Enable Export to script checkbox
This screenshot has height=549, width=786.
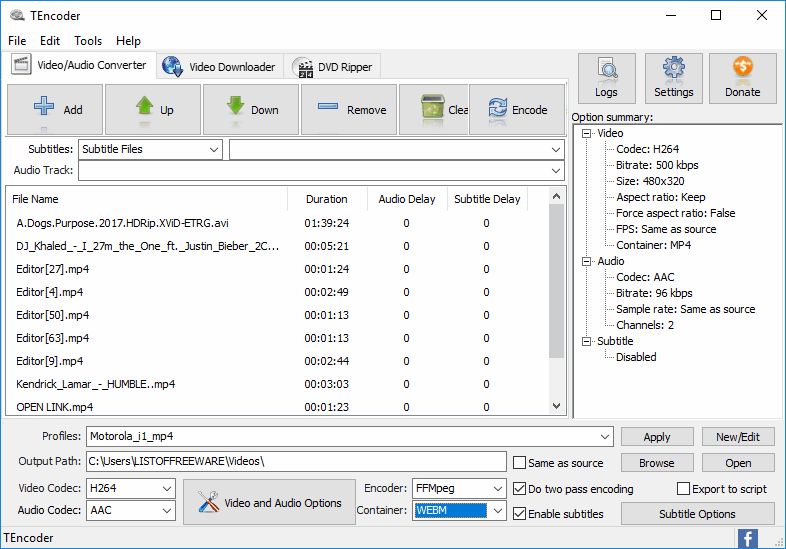click(x=683, y=488)
